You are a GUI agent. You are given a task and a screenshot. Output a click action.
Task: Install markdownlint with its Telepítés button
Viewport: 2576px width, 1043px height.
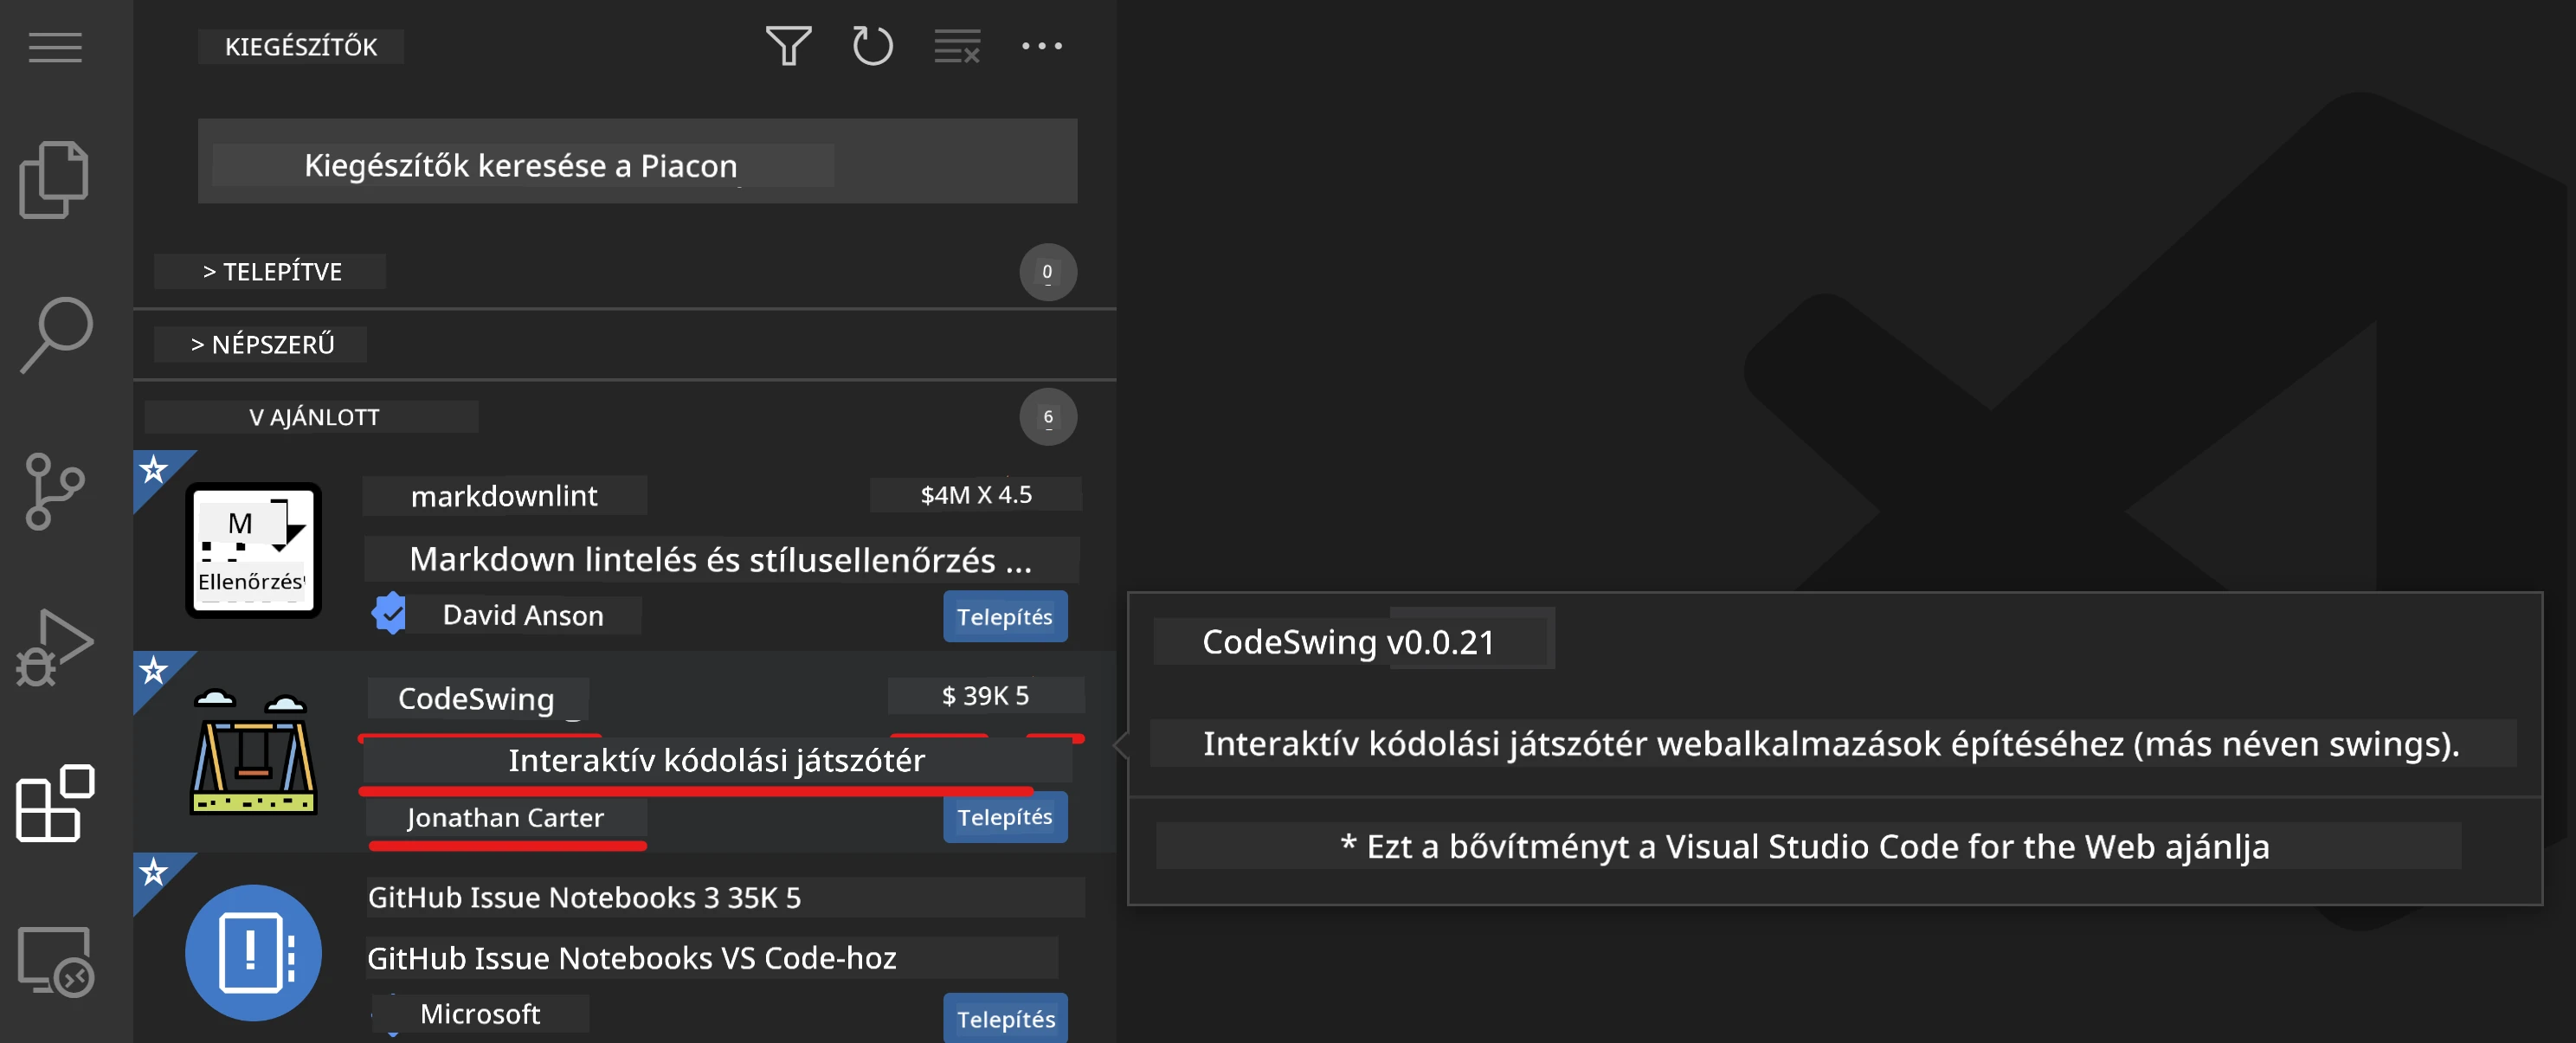[x=1005, y=616]
